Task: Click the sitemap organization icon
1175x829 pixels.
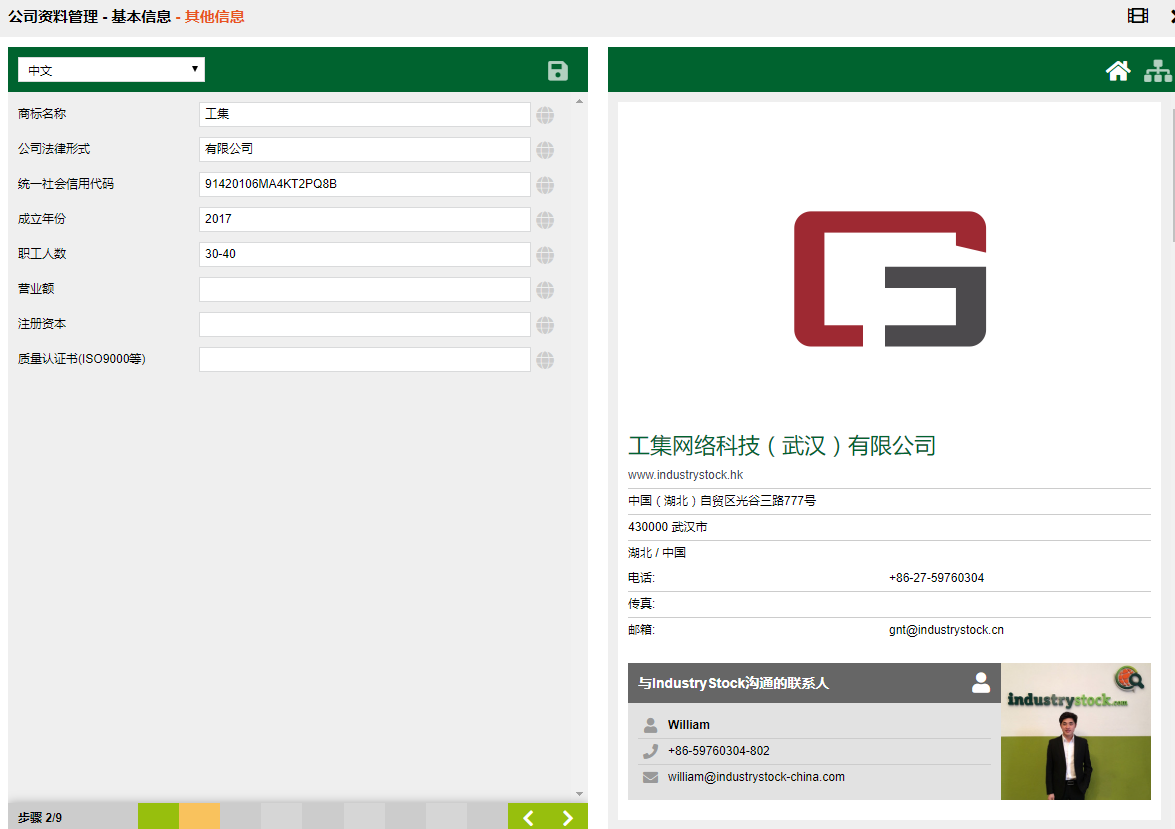Action: (x=1157, y=70)
